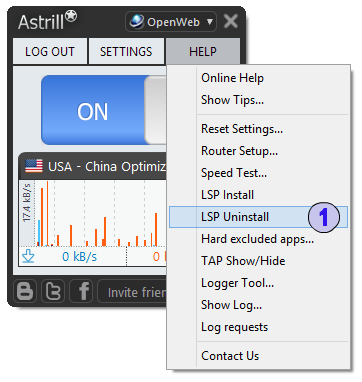Click the traffic bandwidth graph
The width and height of the screenshot is (362, 382).
(x=100, y=213)
